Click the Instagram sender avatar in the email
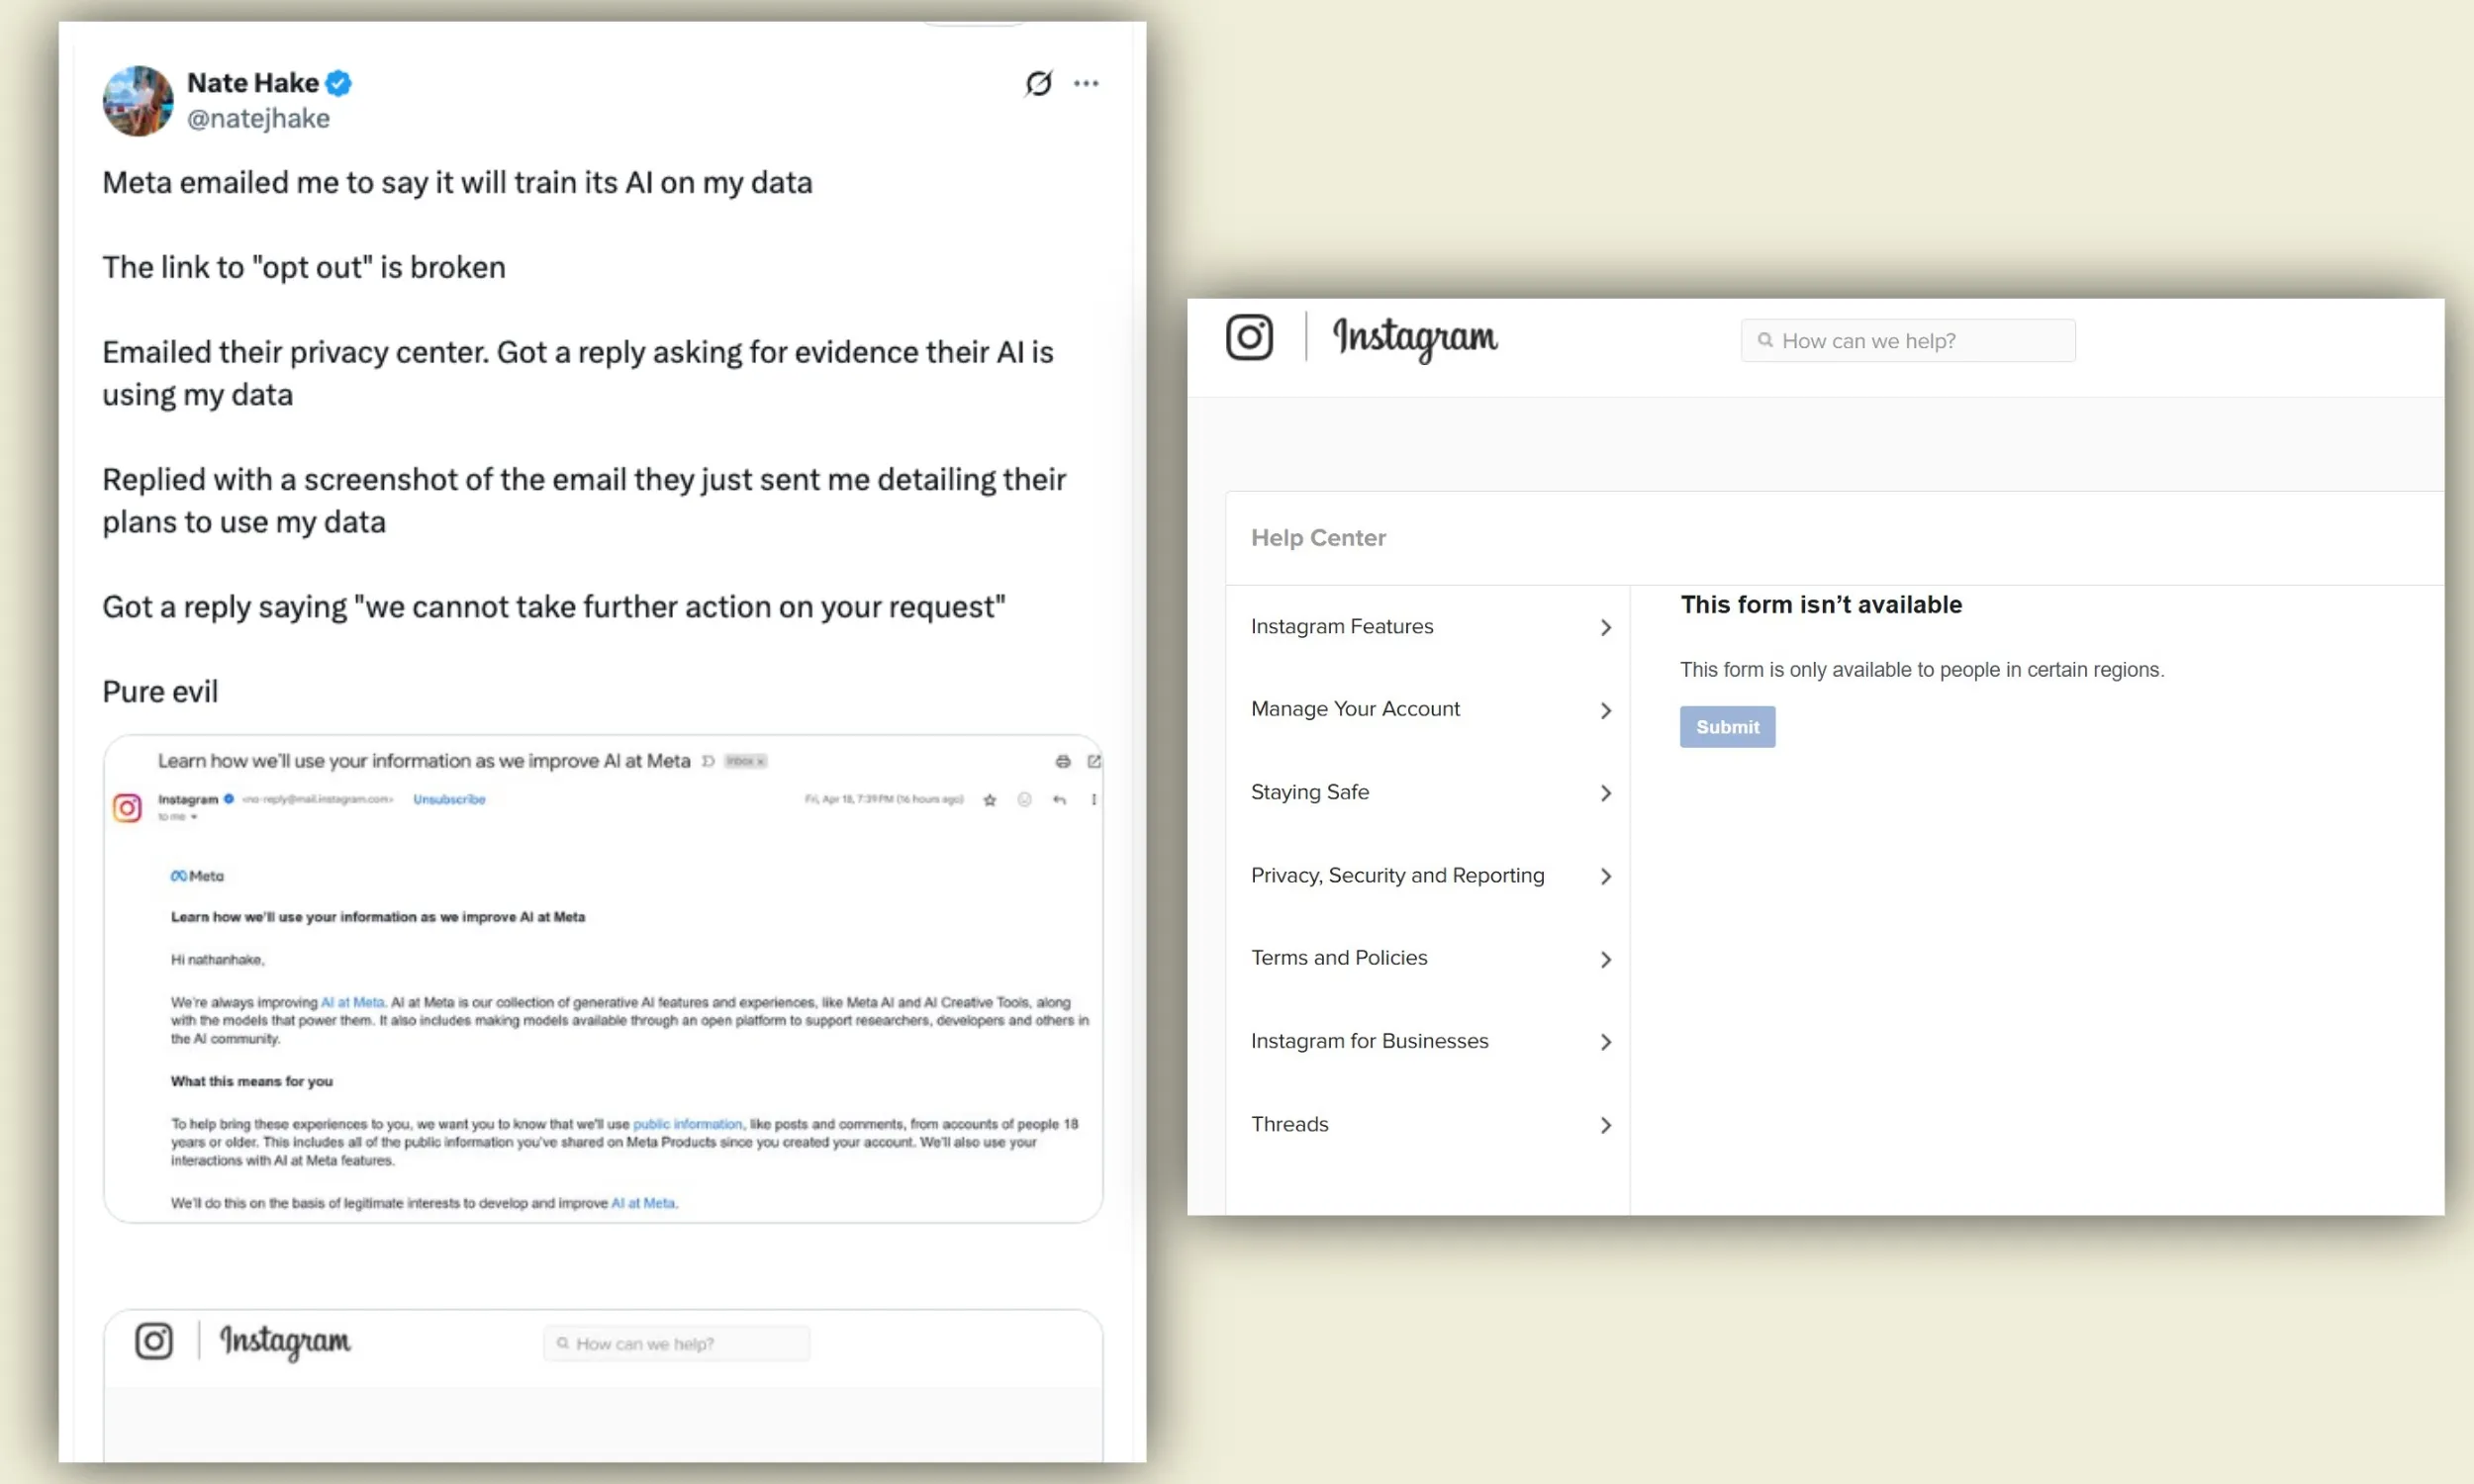 click(x=127, y=808)
